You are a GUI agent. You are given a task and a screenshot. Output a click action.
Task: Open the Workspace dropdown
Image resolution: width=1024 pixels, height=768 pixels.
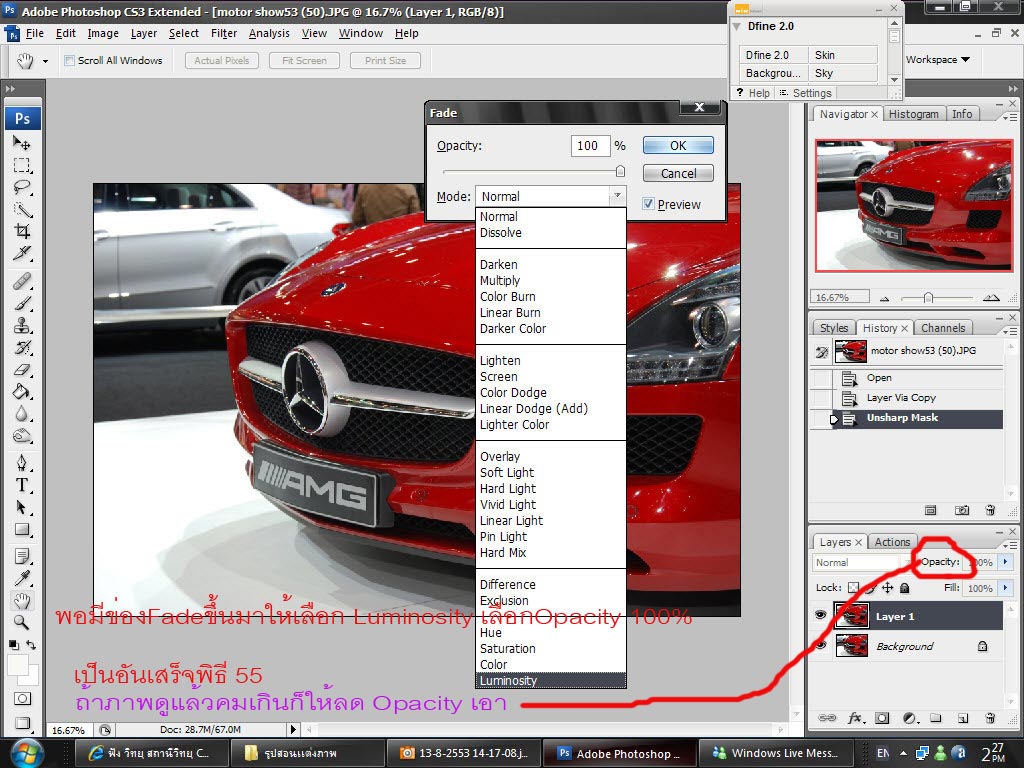click(x=937, y=59)
